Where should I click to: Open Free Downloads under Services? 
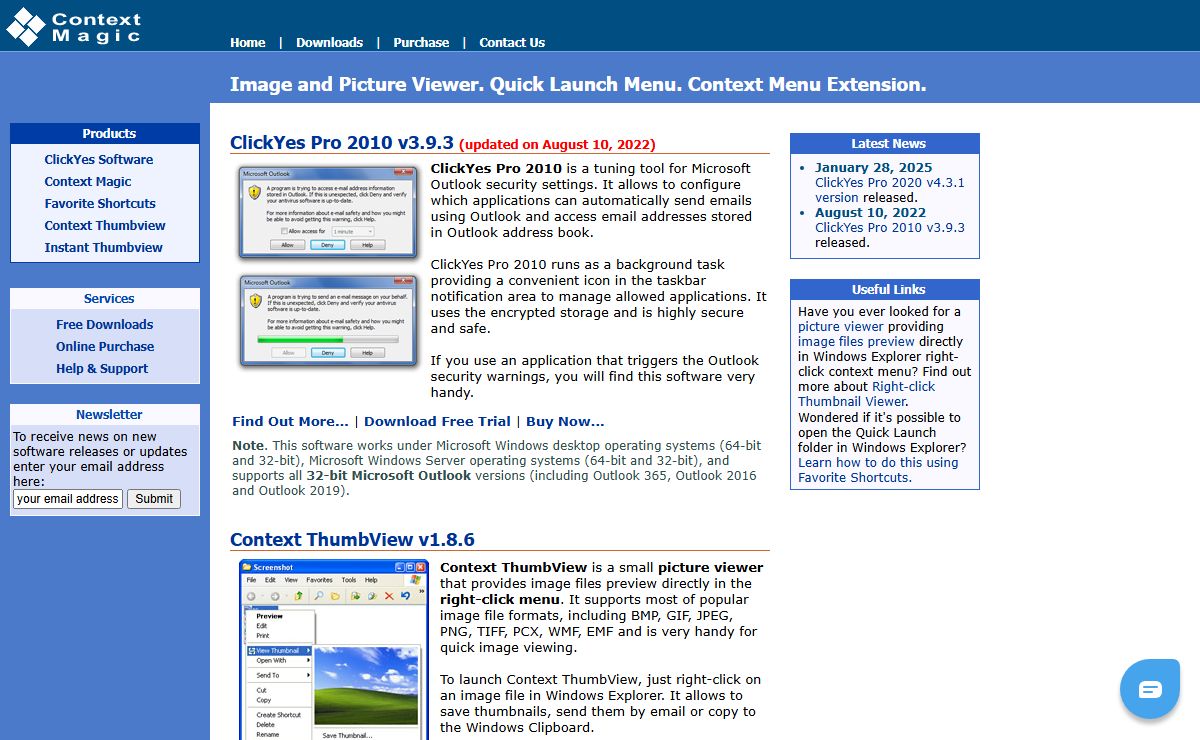pyautogui.click(x=105, y=324)
